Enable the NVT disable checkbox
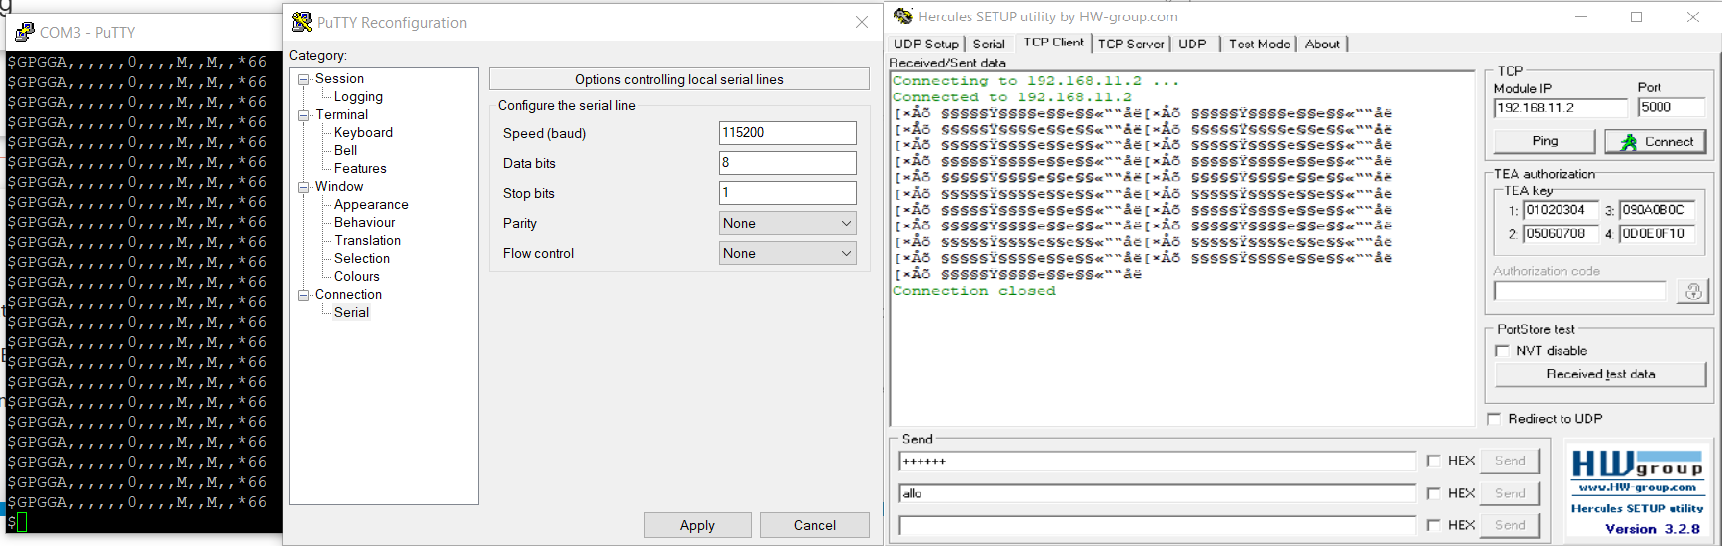 (x=1502, y=351)
